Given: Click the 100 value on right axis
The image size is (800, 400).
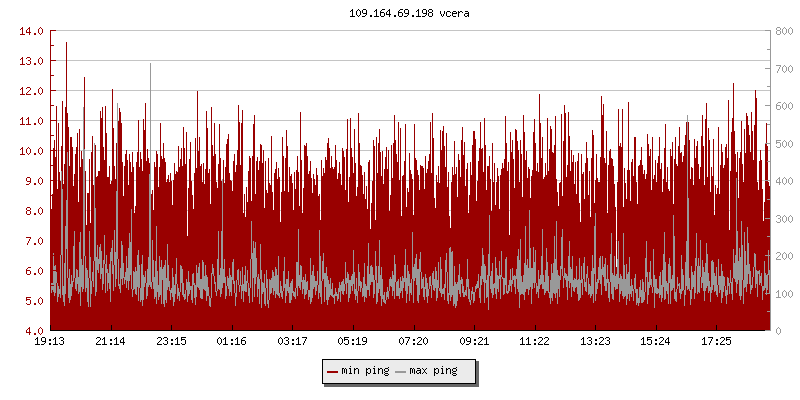Looking at the screenshot, I should point(783,294).
